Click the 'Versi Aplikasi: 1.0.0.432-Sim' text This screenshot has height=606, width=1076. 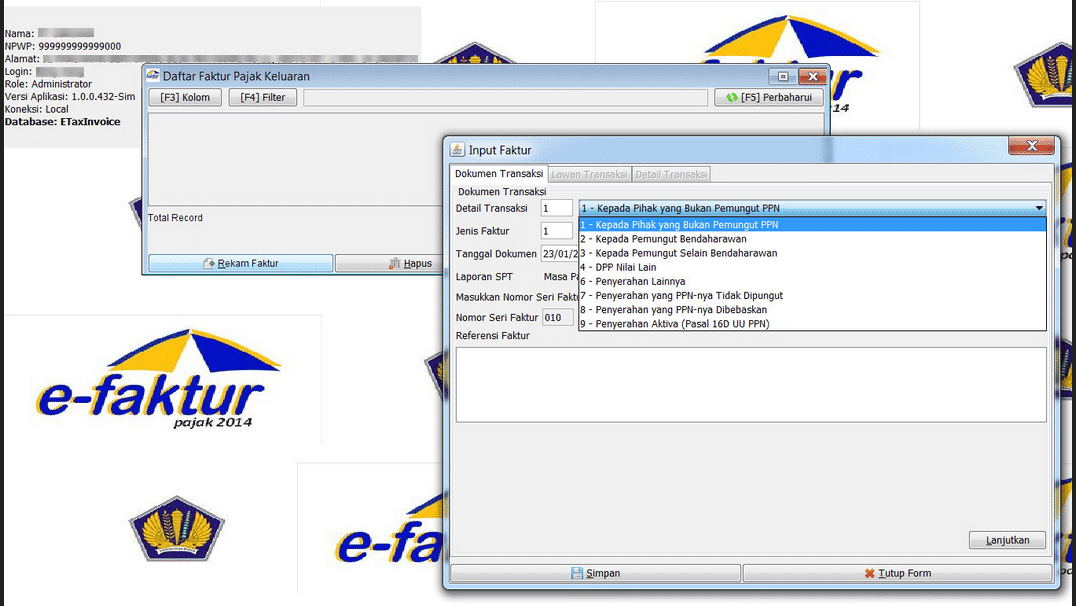70,96
